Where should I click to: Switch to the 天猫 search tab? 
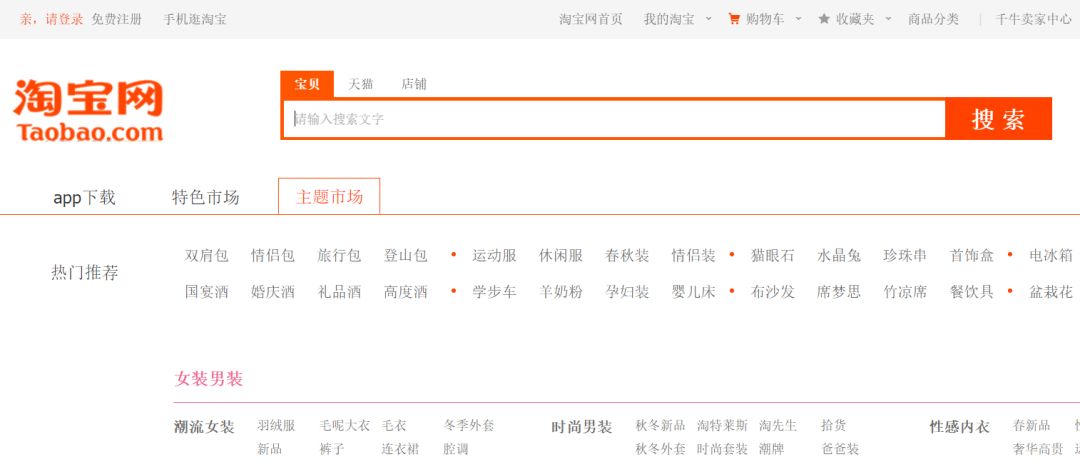360,84
